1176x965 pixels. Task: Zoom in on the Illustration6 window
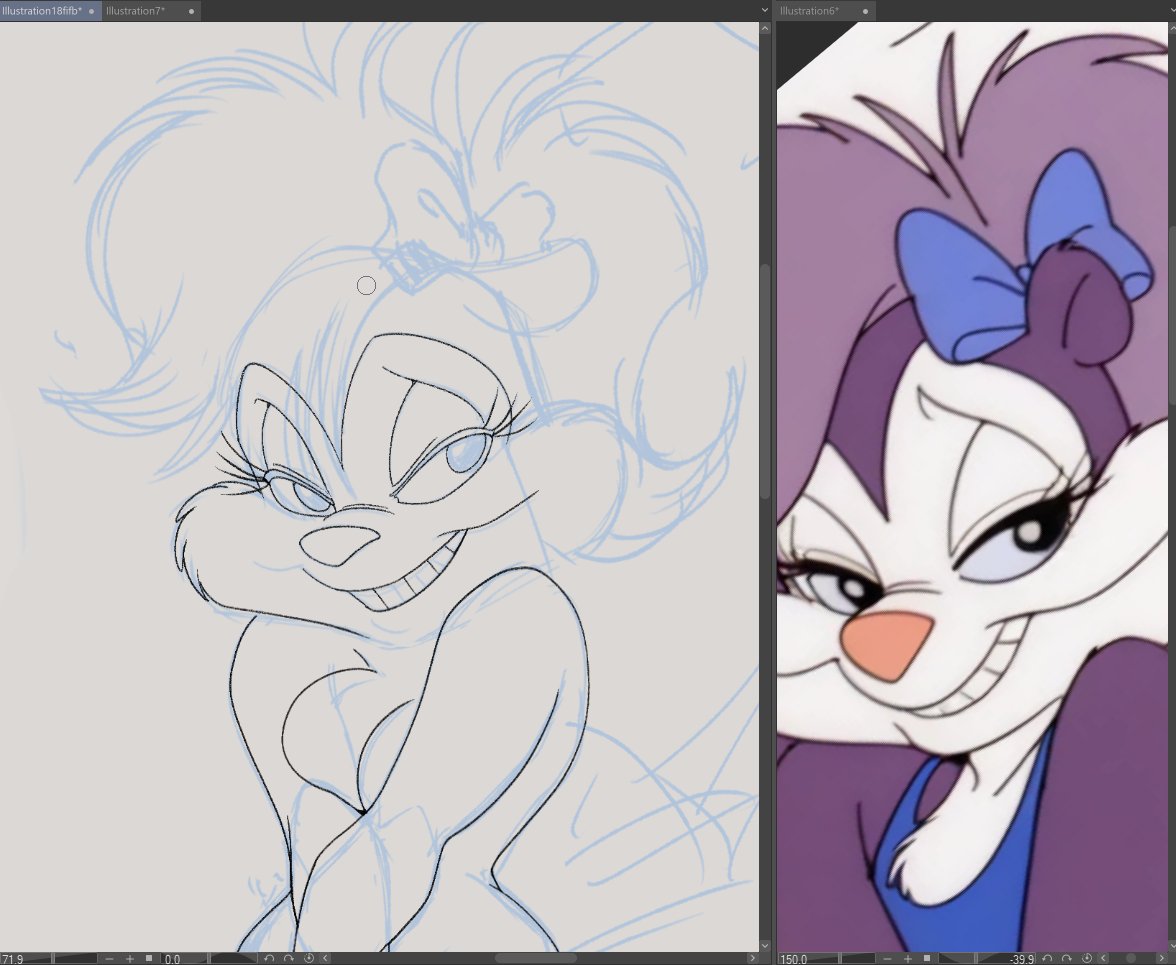[x=908, y=959]
